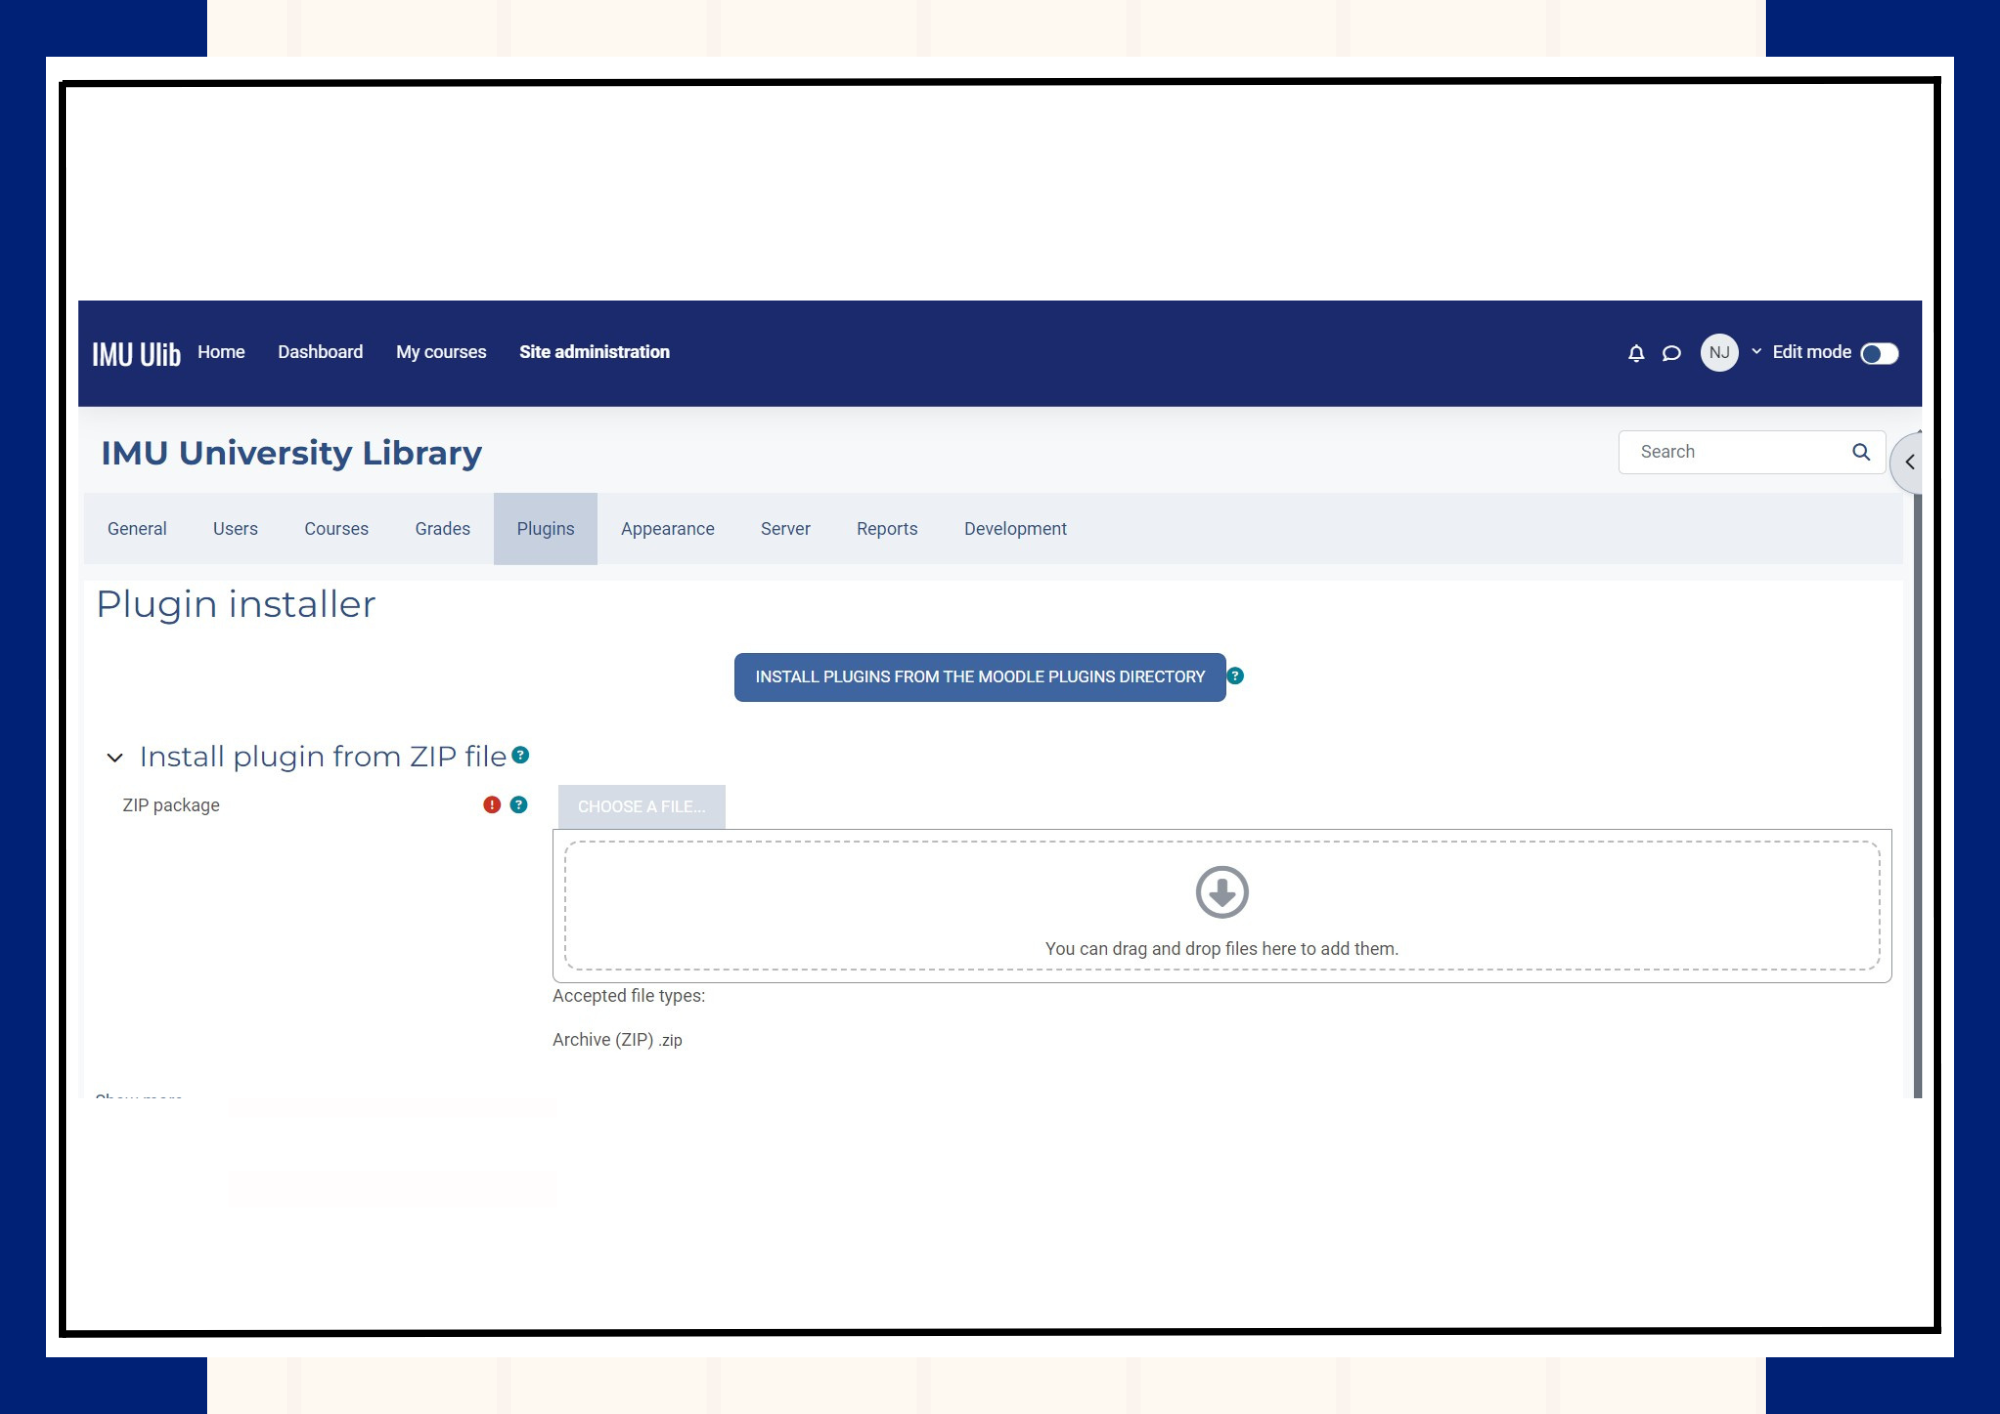Click the Site administration menu item
The width and height of the screenshot is (2000, 1414).
point(594,352)
